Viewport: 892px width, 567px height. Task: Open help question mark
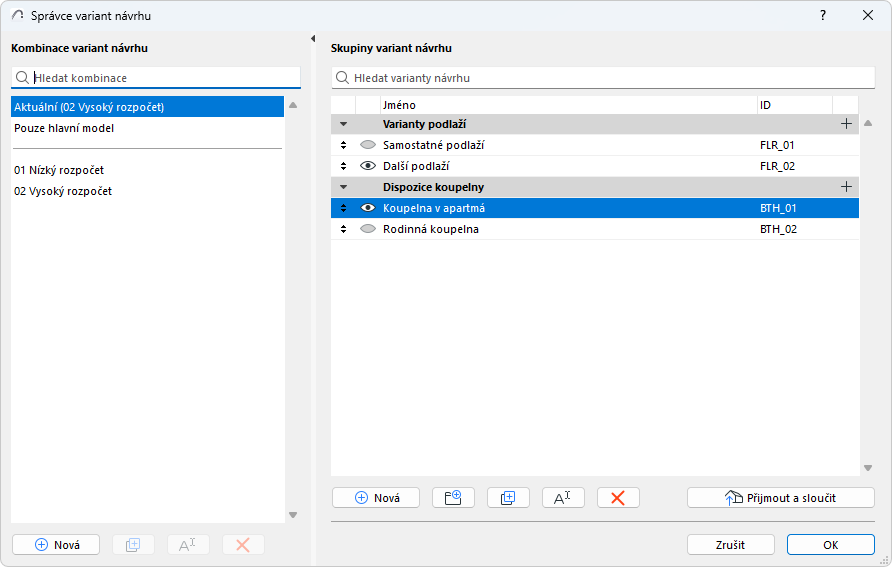click(823, 15)
